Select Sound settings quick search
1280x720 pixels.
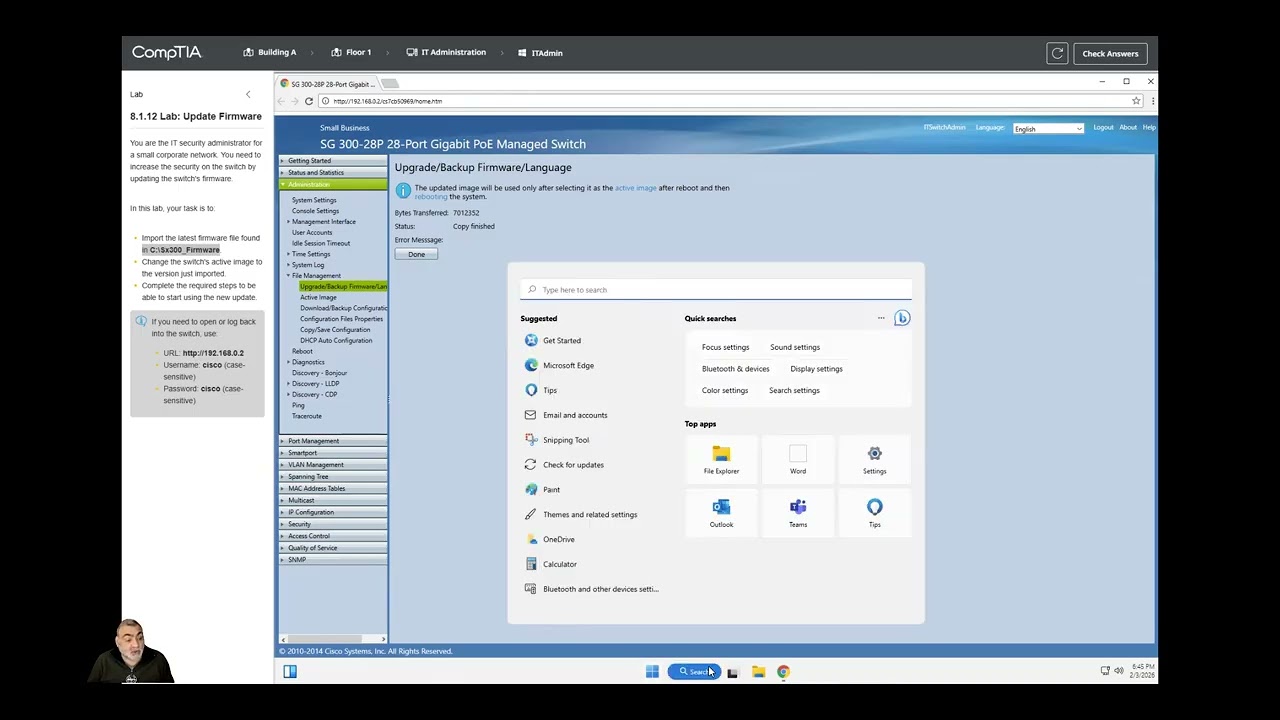[795, 347]
